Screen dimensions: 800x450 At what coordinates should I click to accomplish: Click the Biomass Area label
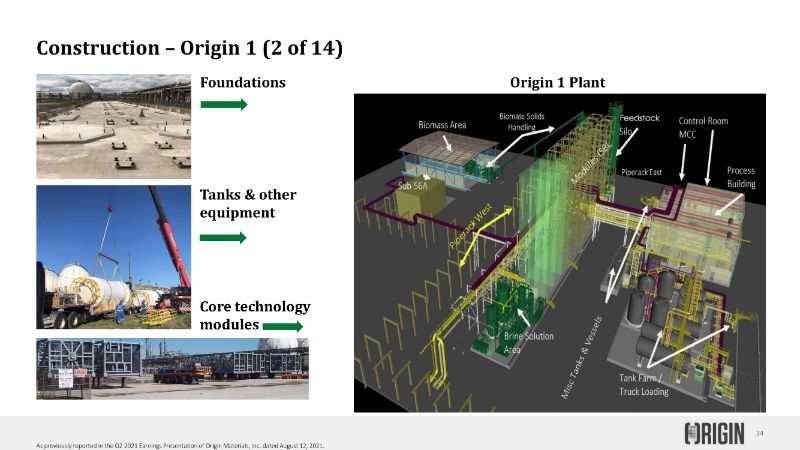coord(442,125)
